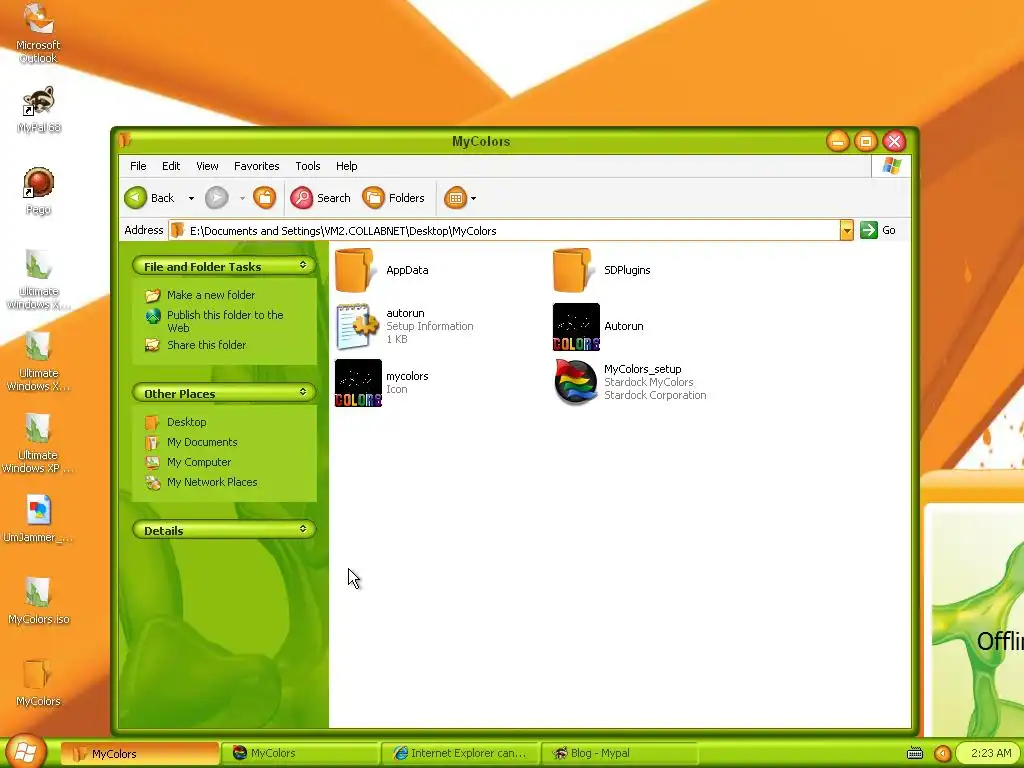Go to My Documents link
1024x768 pixels.
click(x=202, y=442)
